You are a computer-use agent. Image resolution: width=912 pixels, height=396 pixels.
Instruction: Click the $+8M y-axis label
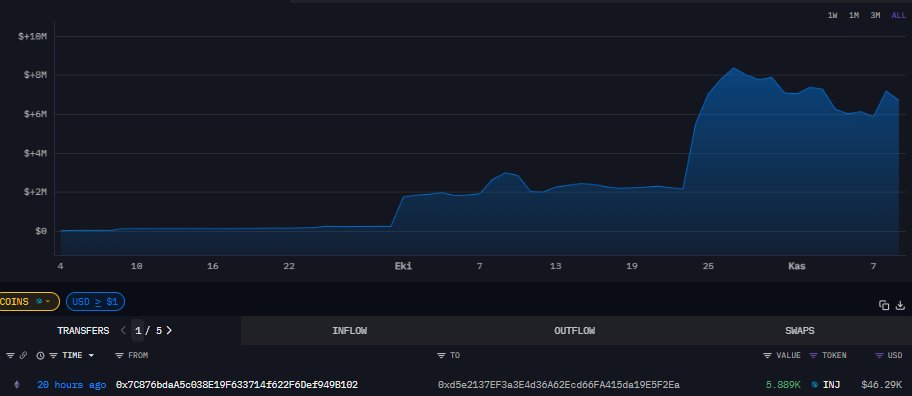click(35, 76)
